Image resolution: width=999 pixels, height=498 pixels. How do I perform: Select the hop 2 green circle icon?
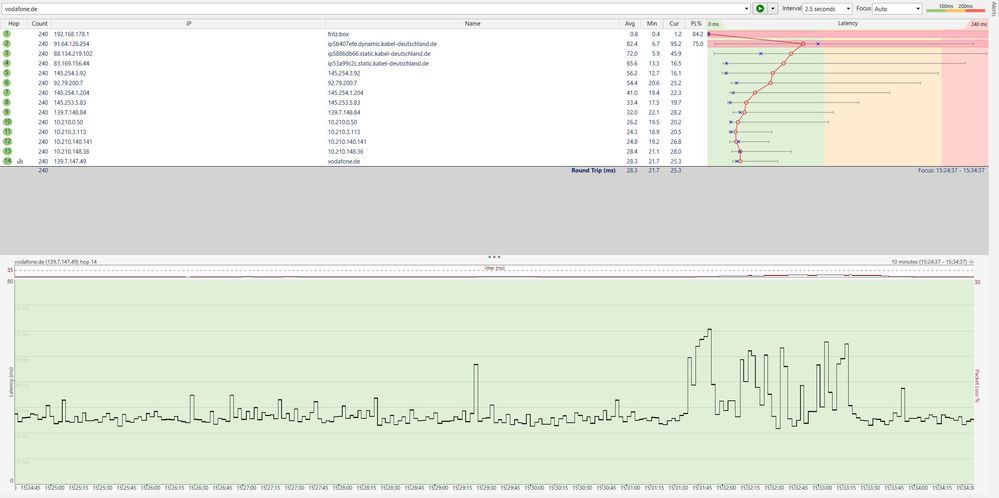tap(7, 44)
